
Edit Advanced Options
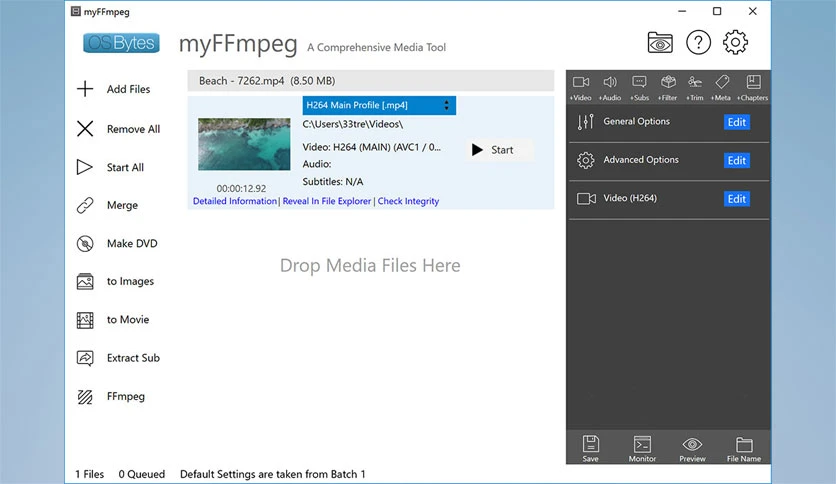pyautogui.click(x=737, y=160)
